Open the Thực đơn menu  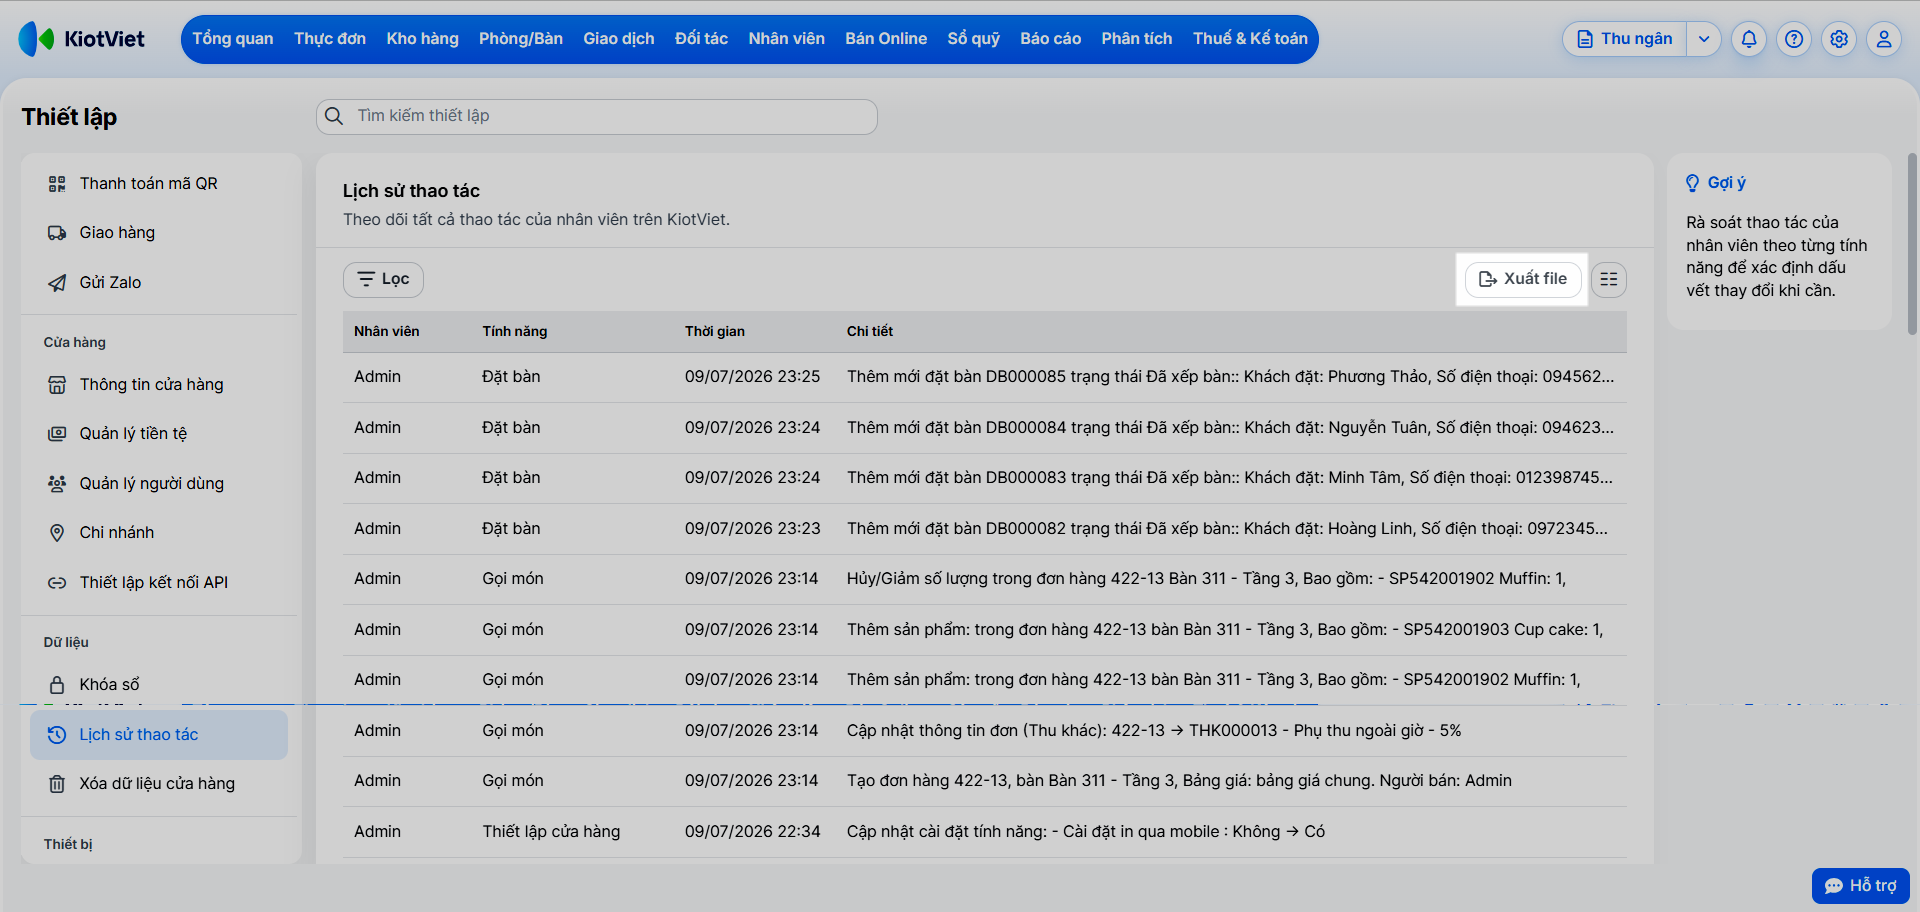[330, 39]
